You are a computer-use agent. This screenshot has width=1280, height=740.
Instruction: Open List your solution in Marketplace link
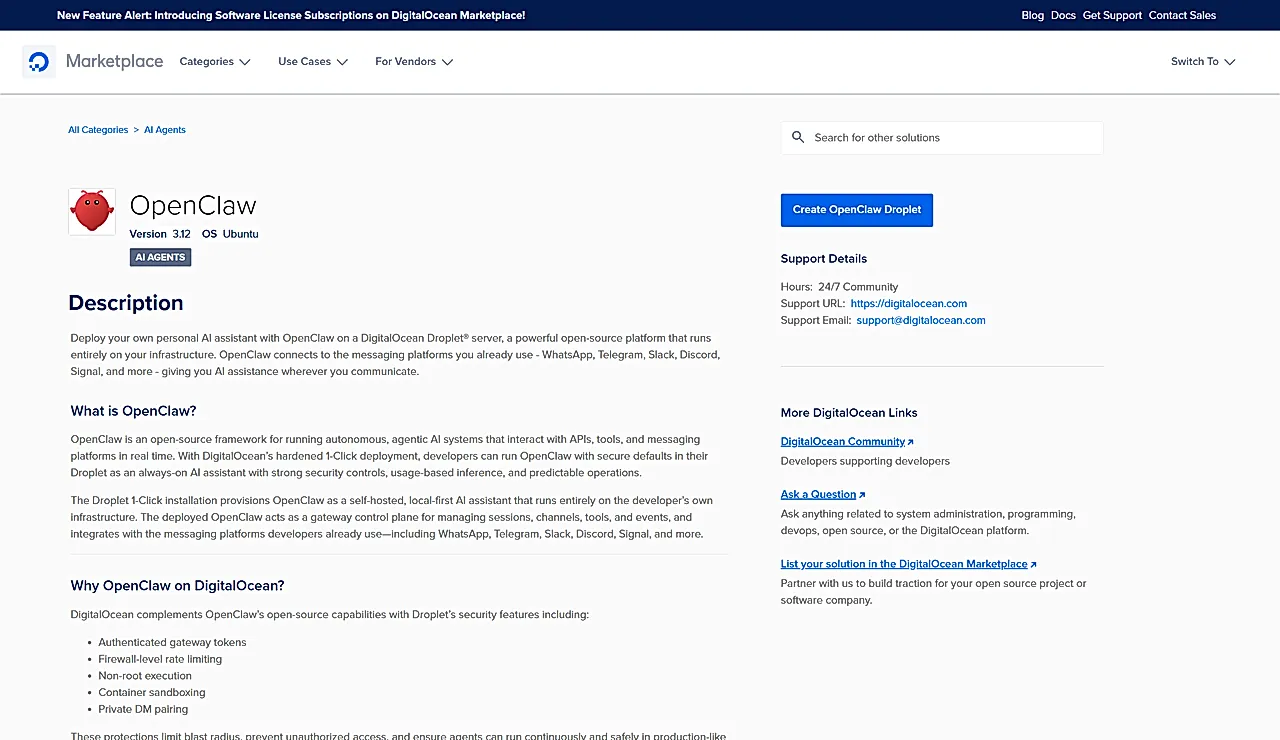(x=904, y=565)
